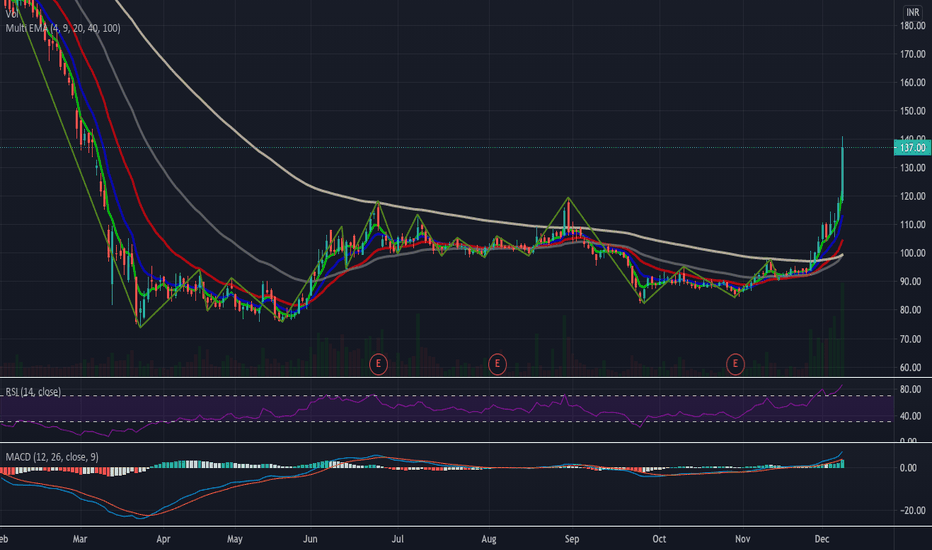932x550 pixels.
Task: Click the November earnings E marker
Action: (x=735, y=364)
